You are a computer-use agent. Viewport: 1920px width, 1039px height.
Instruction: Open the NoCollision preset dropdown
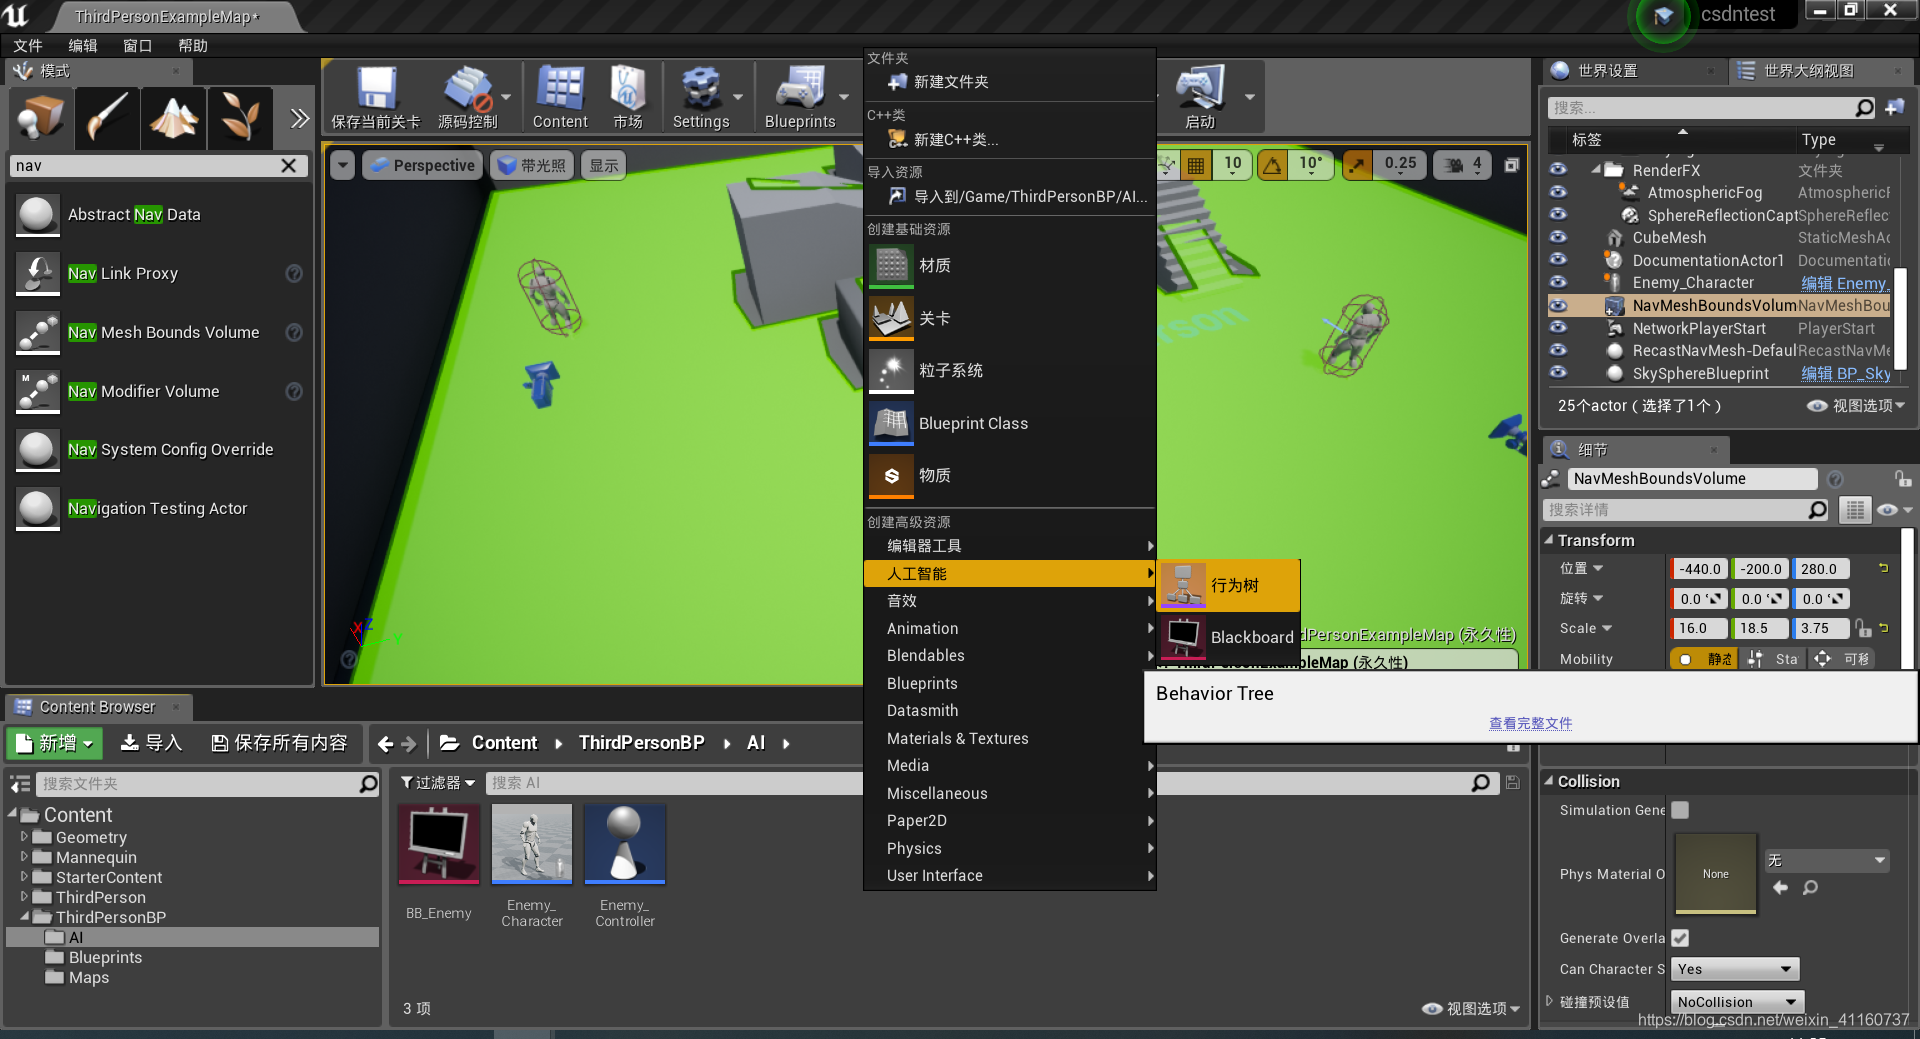tap(1737, 1001)
